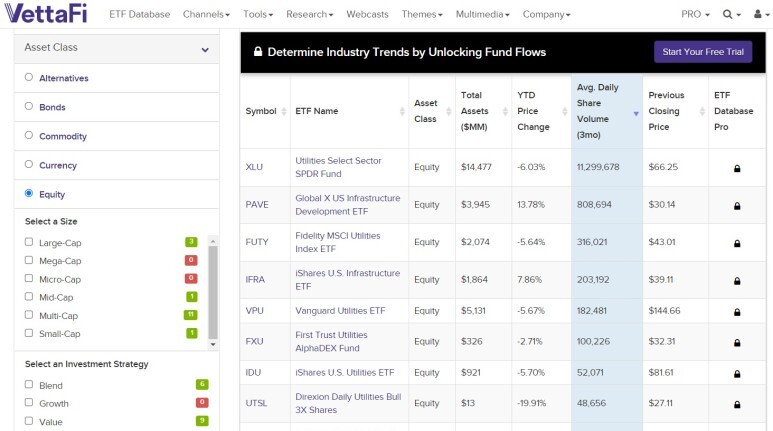The width and height of the screenshot is (773, 431).
Task: Click size list scroll up arrow
Action: (x=213, y=241)
